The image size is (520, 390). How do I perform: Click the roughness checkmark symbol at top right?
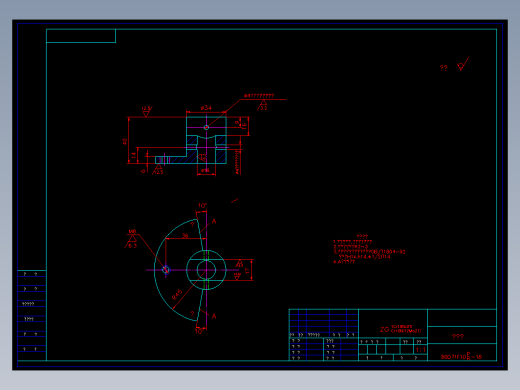[463, 64]
